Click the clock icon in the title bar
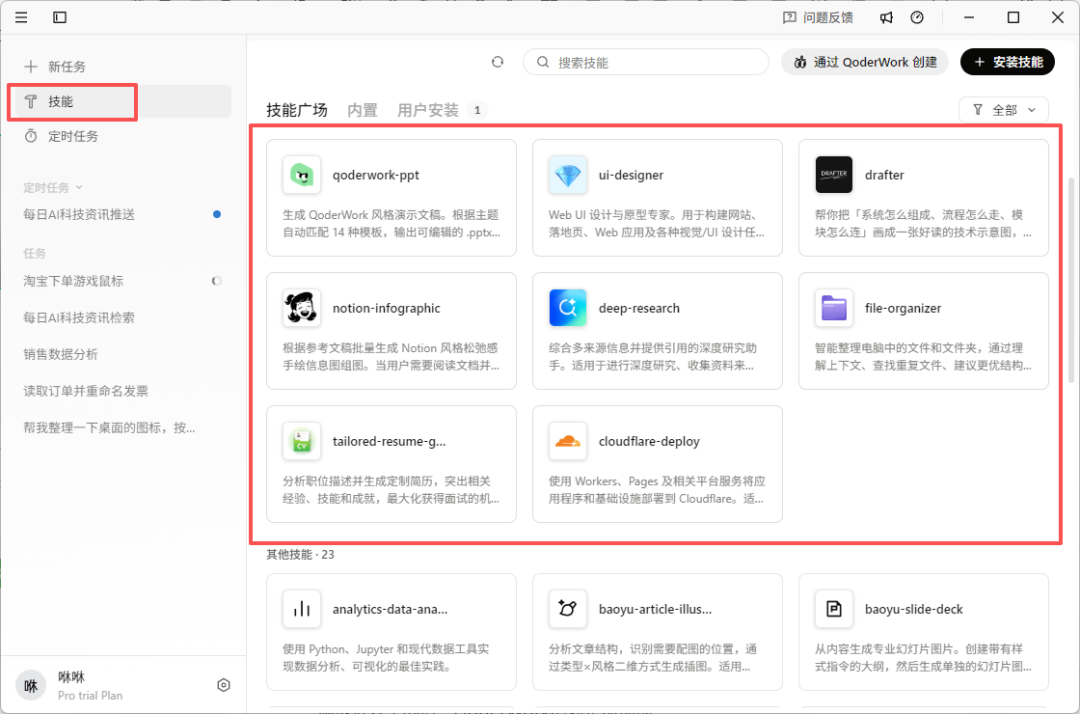This screenshot has width=1080, height=714. coord(917,17)
